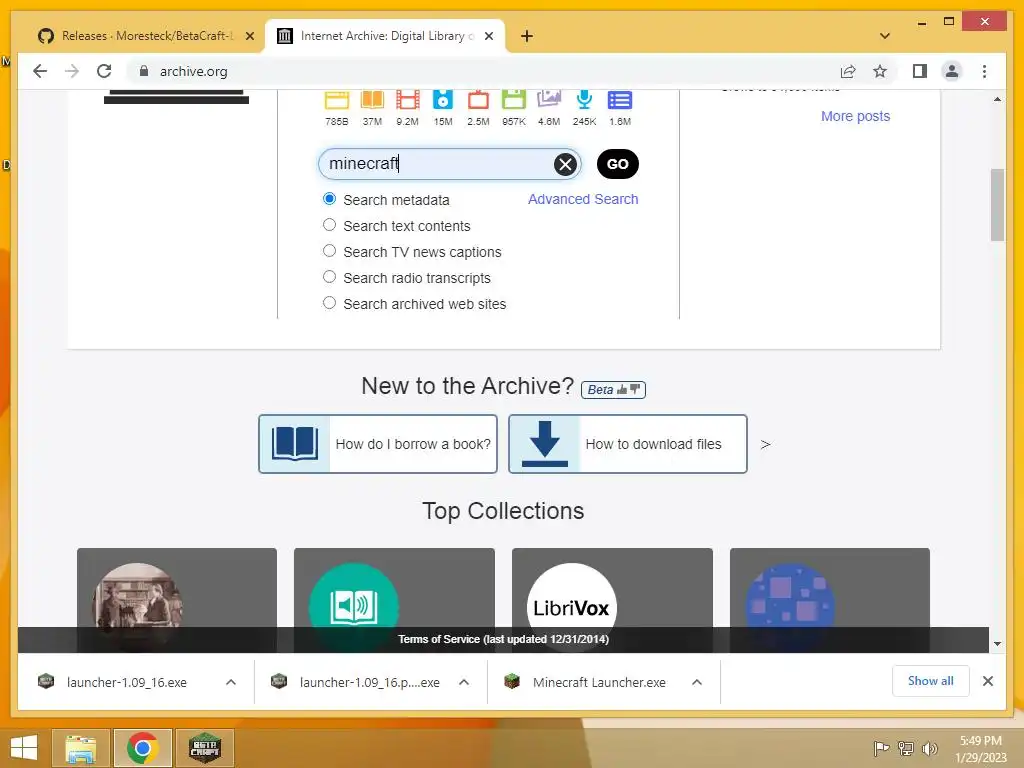Screen dimensions: 1024x768
Task: Open the collections list icon labeled 1.6M
Action: [x=620, y=100]
